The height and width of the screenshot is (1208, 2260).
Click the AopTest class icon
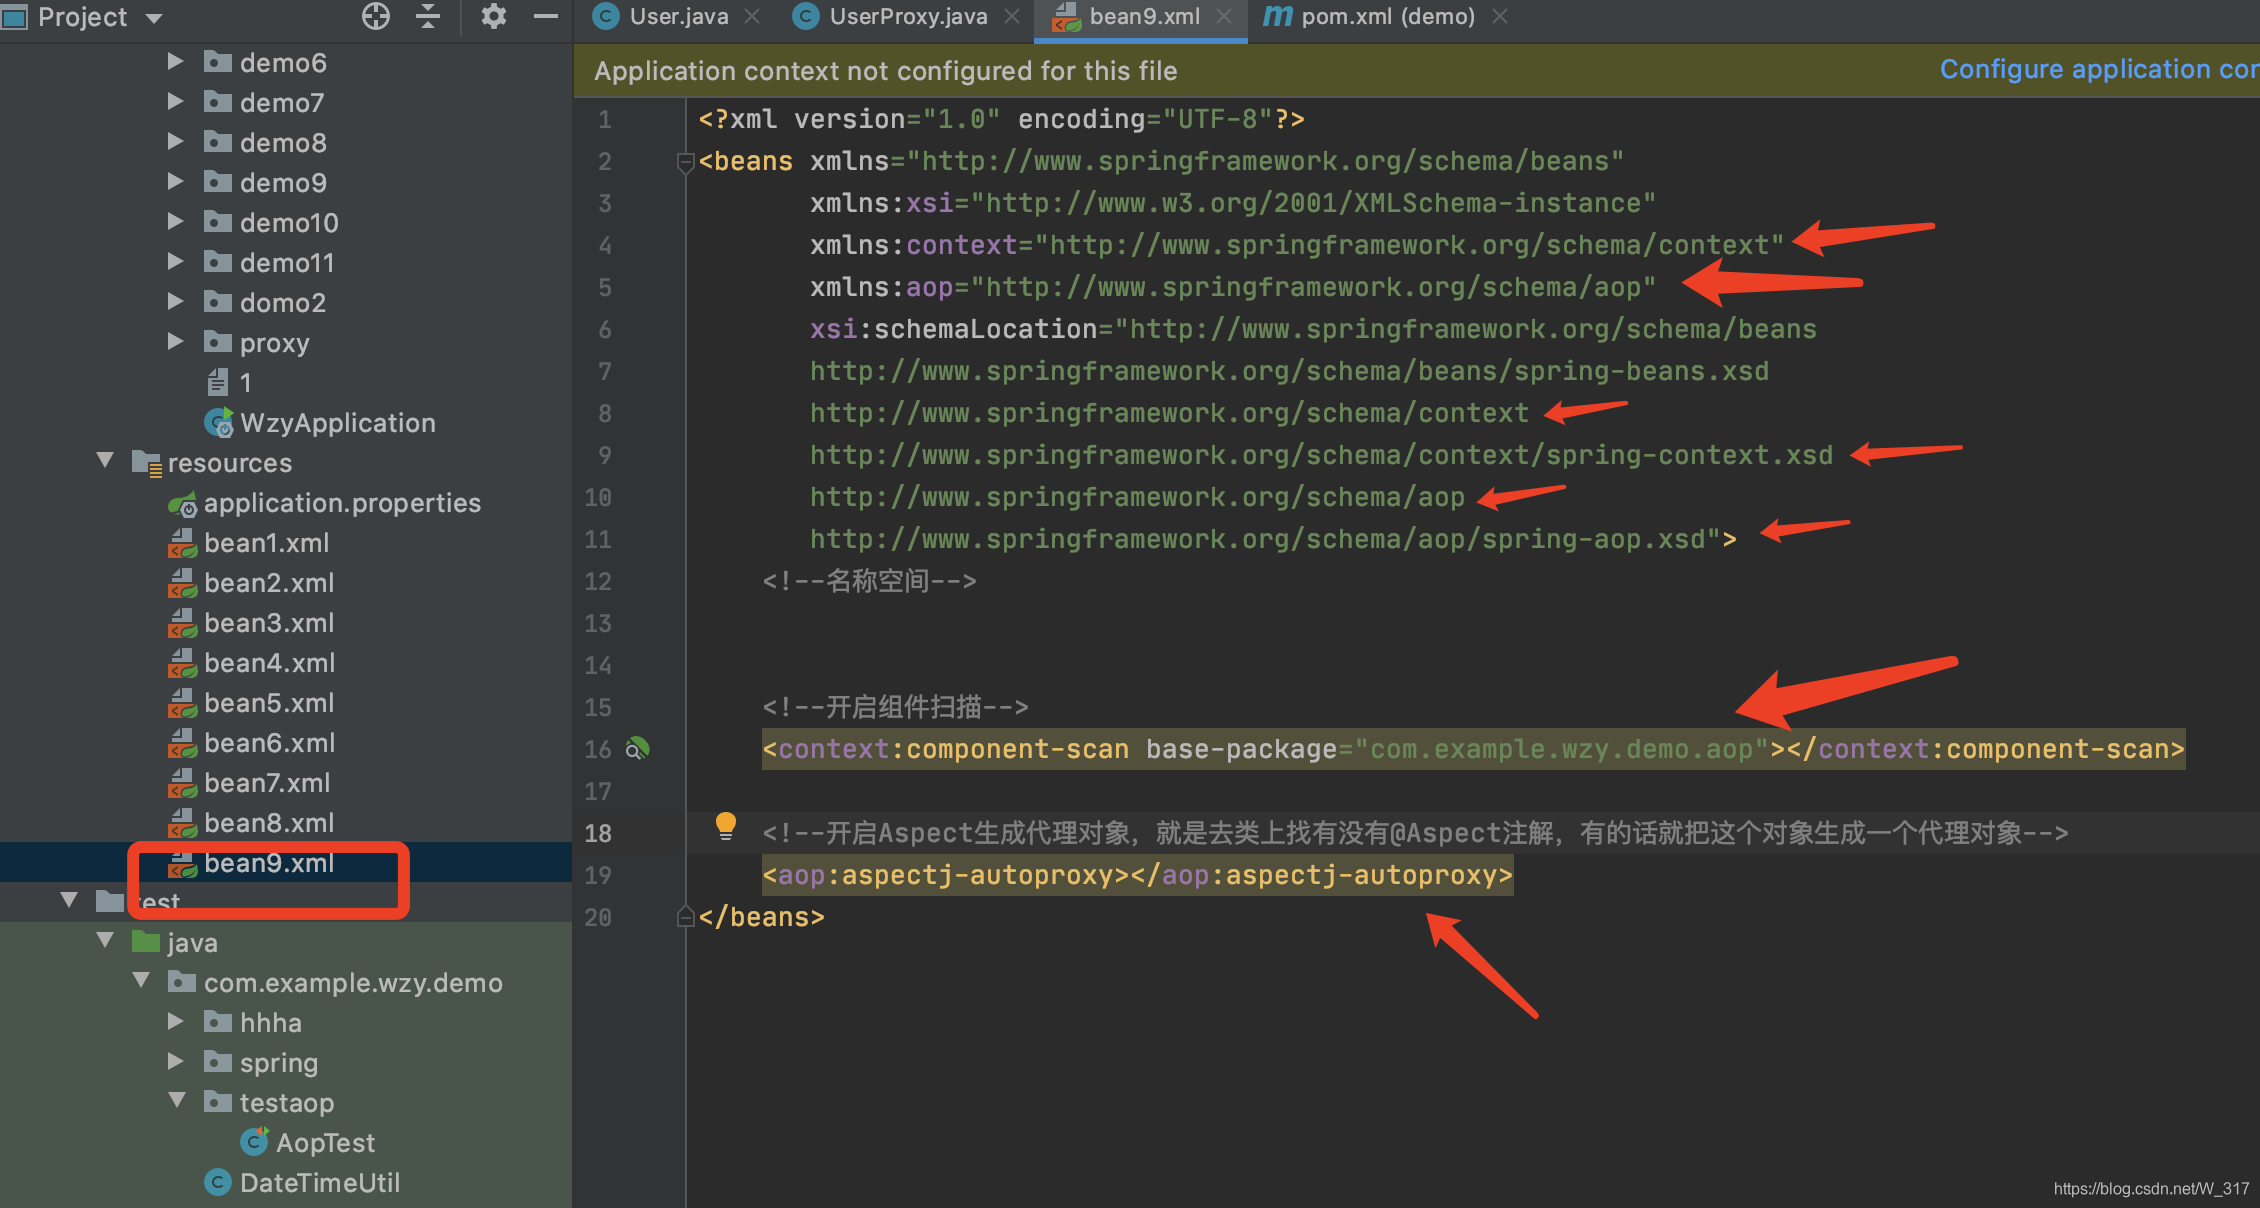coord(255,1142)
